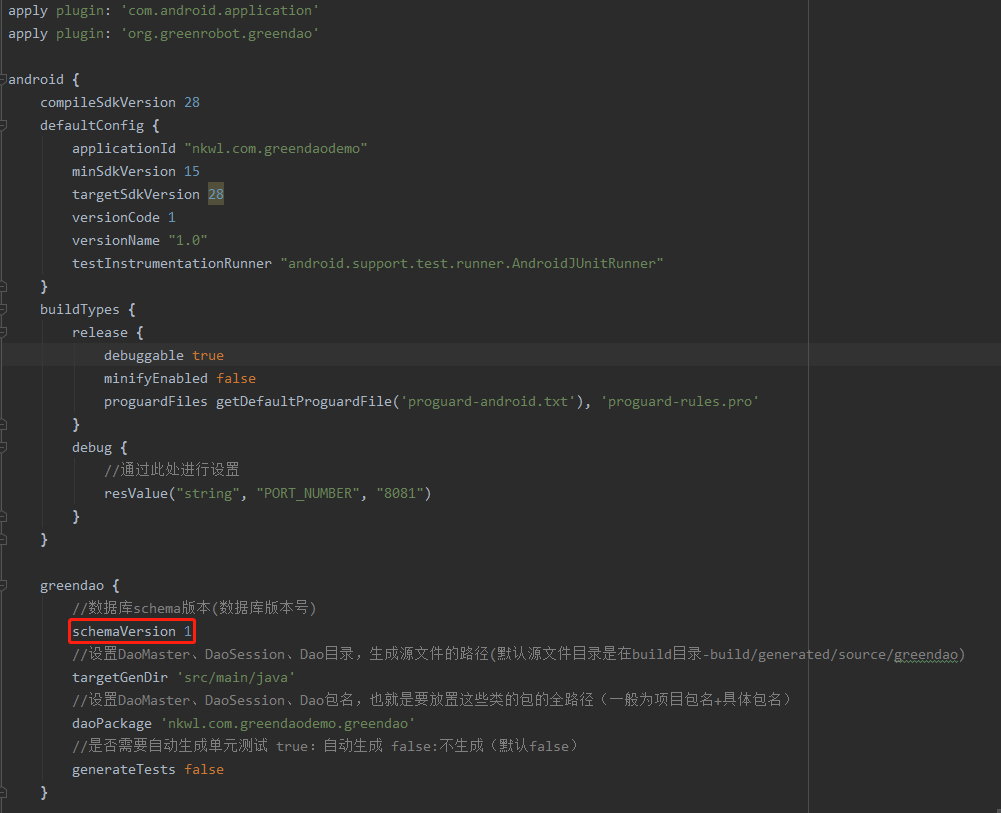Collapse the buildTypes block fold marker

tap(3, 310)
